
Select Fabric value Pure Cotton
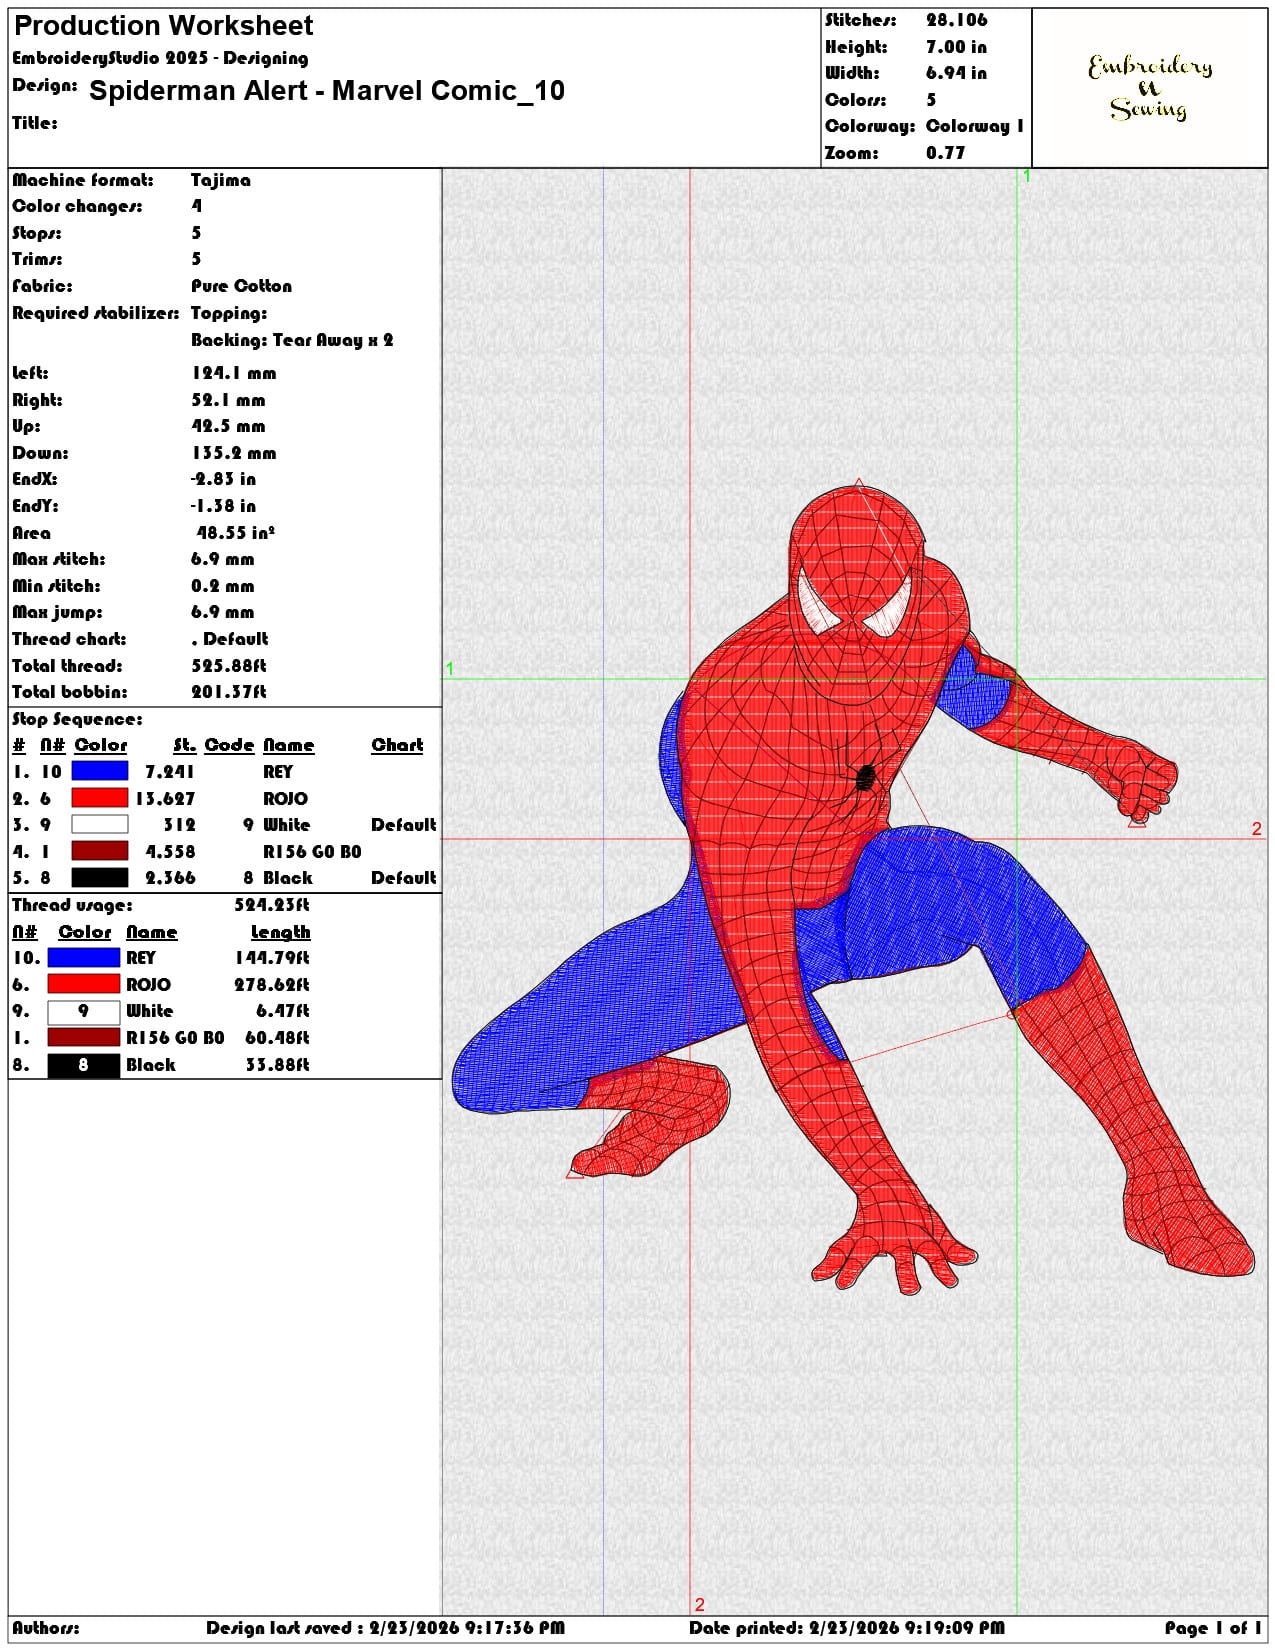pos(241,286)
